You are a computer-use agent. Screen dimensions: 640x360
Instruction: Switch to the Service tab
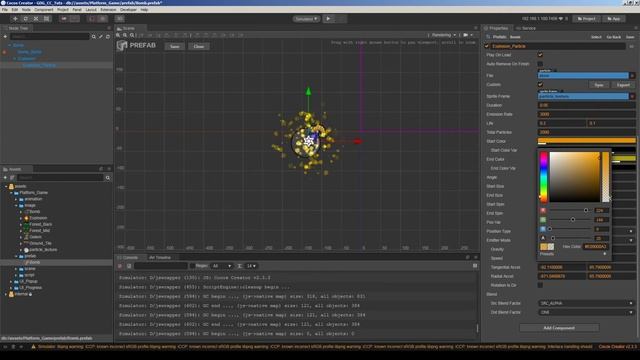(527, 28)
